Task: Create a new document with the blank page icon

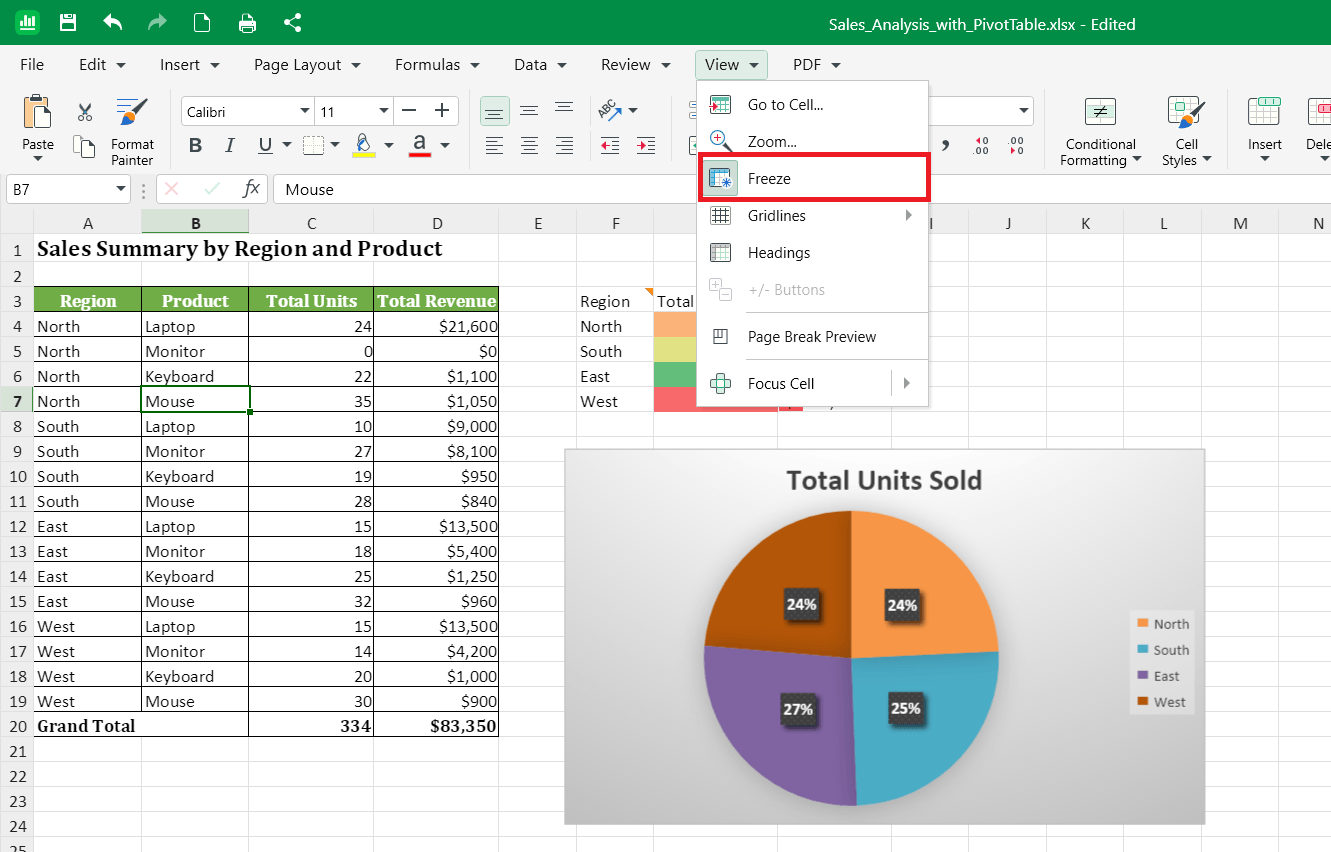Action: 202,23
